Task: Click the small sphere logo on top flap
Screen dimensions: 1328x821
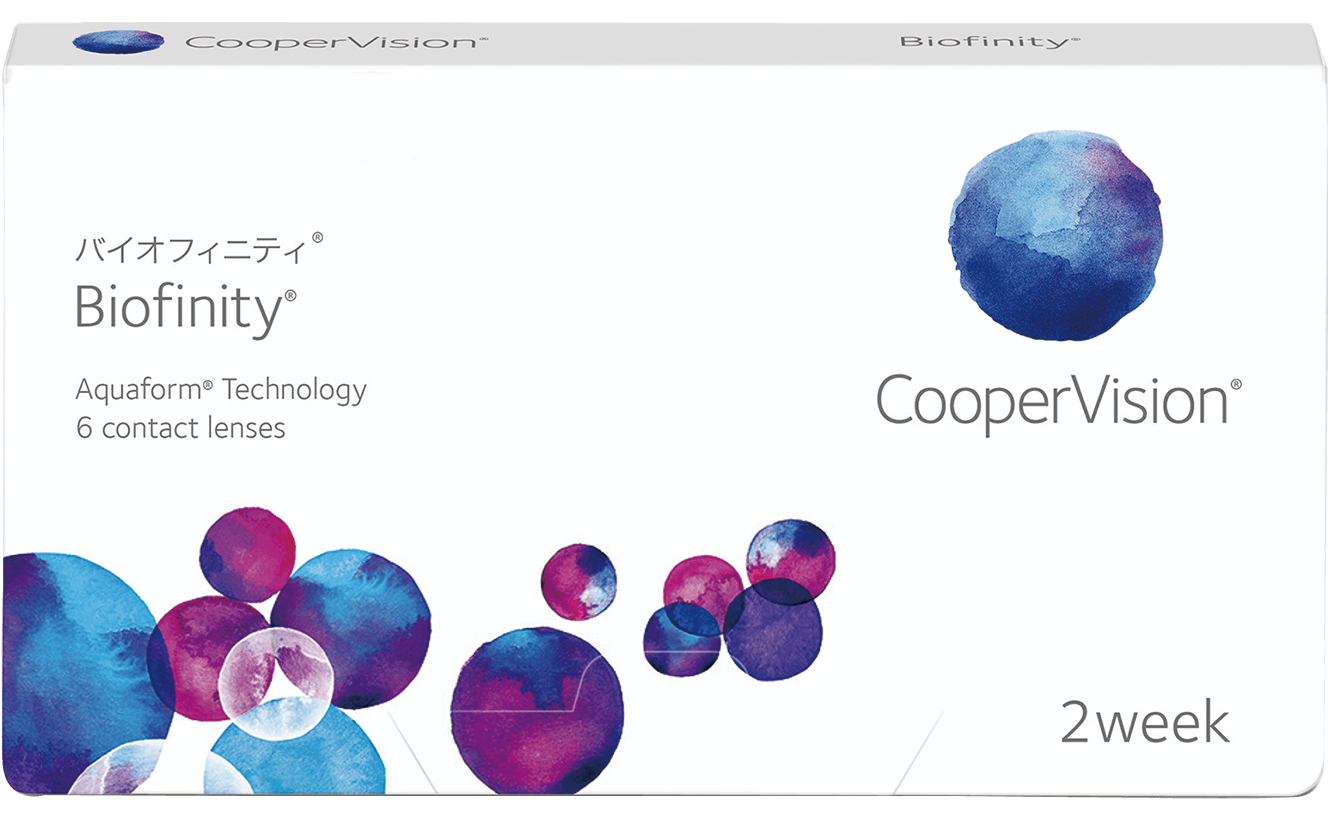Action: coord(120,42)
